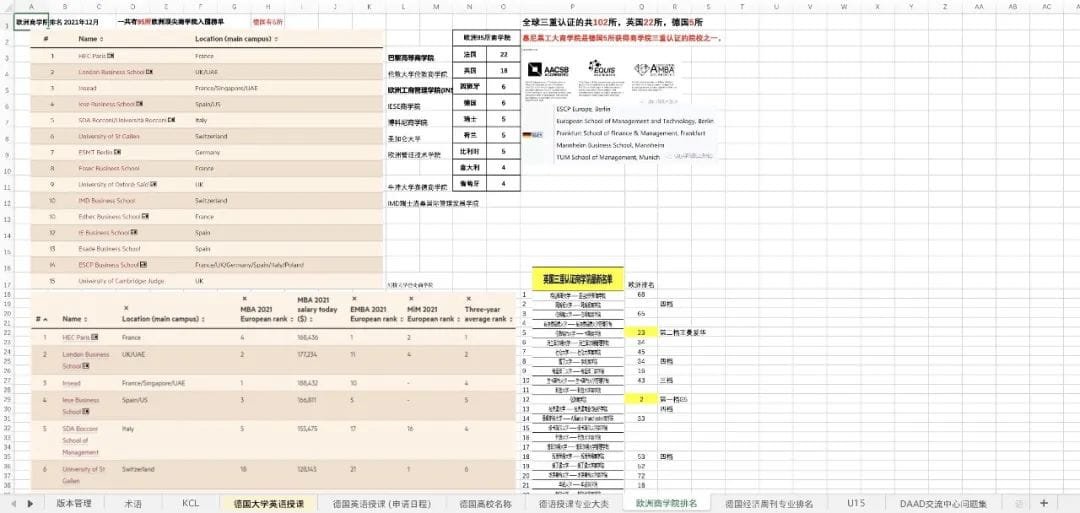Viewport: 1080px width, 513px height.
Task: Click the red 慕尼黑工大商学院 sentence
Action: 622,38
